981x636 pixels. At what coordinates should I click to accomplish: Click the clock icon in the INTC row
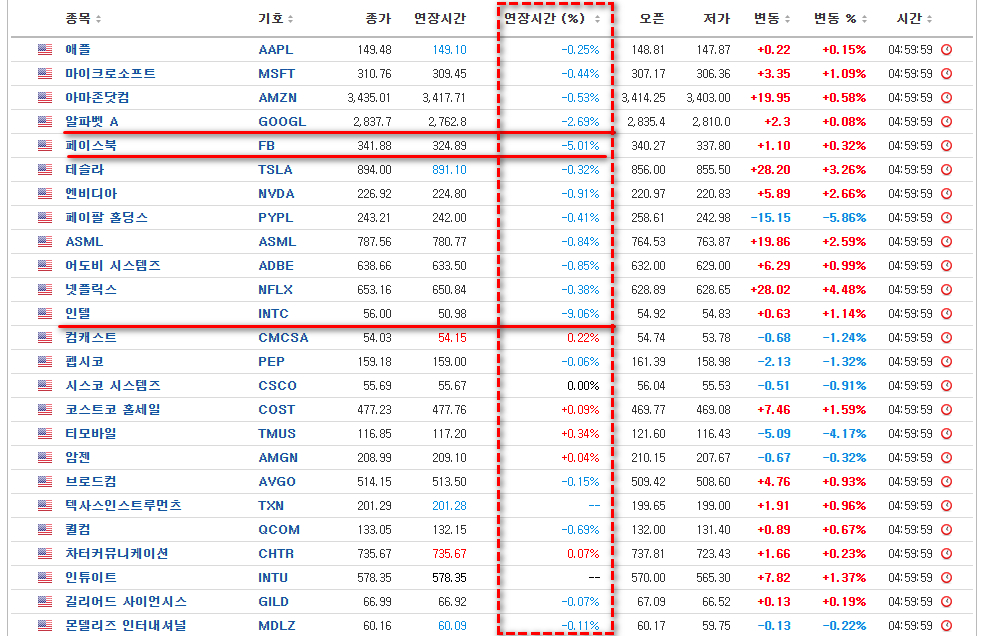point(947,314)
